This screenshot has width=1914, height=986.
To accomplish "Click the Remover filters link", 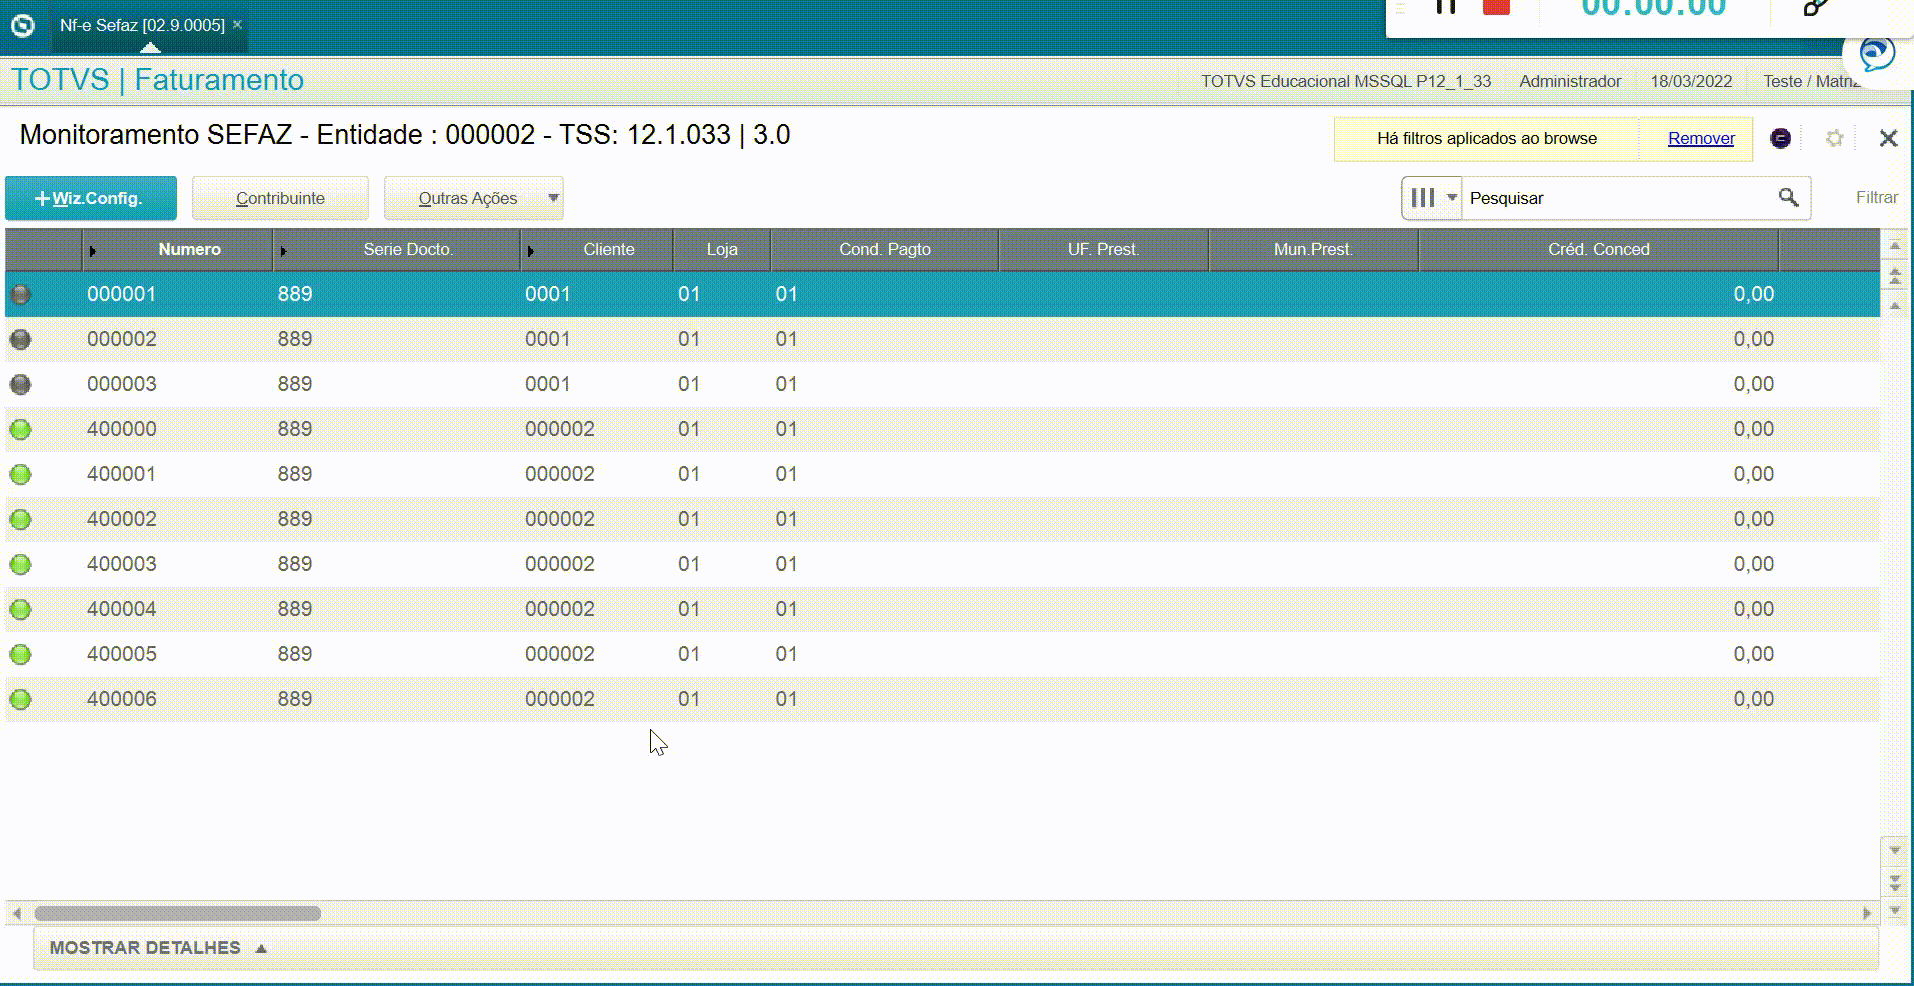I will 1701,138.
